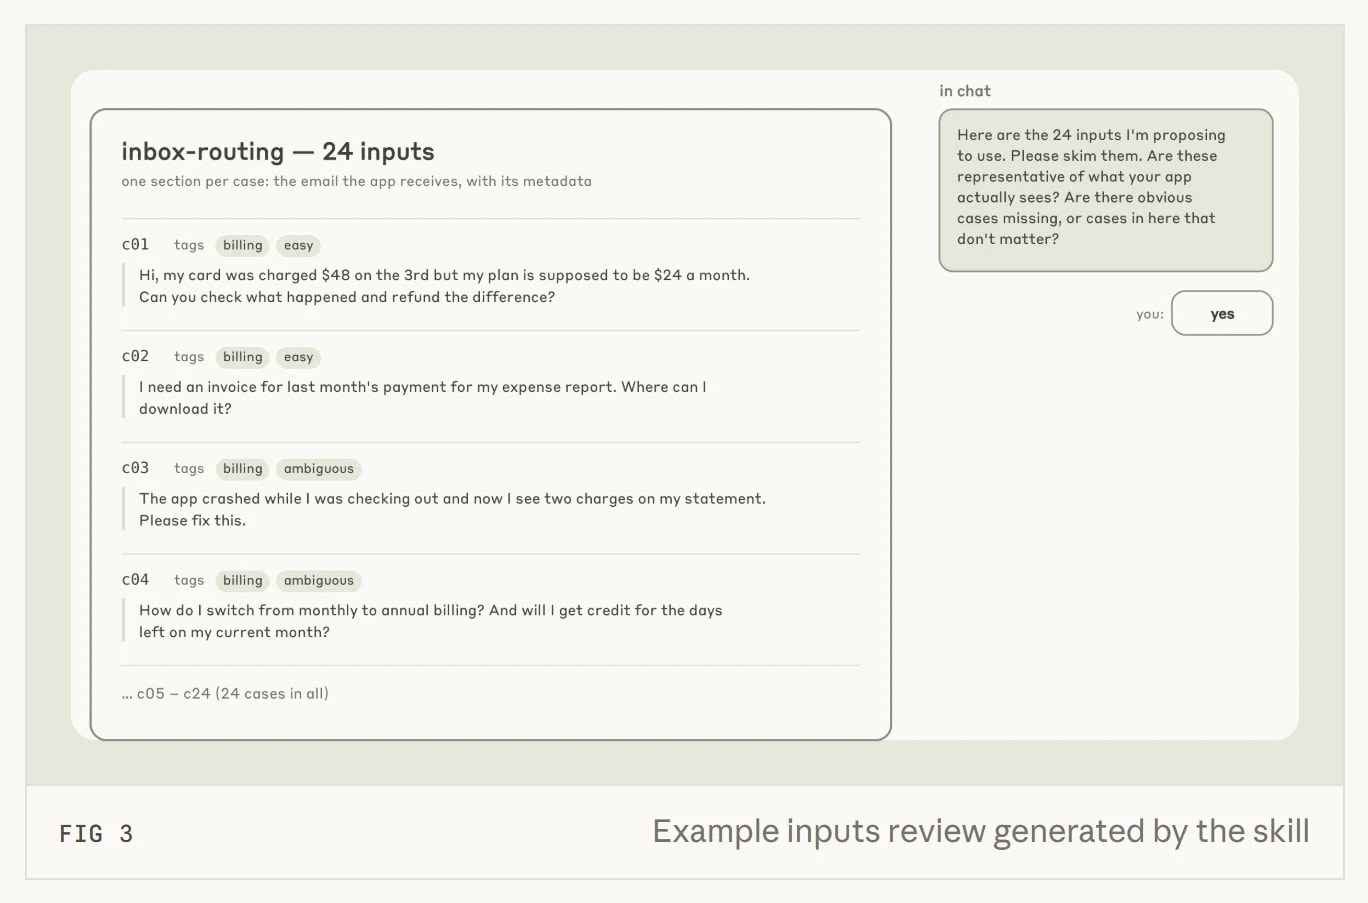Image resolution: width=1368 pixels, height=903 pixels.
Task: Click the billing tag on case c02
Action: click(x=243, y=357)
